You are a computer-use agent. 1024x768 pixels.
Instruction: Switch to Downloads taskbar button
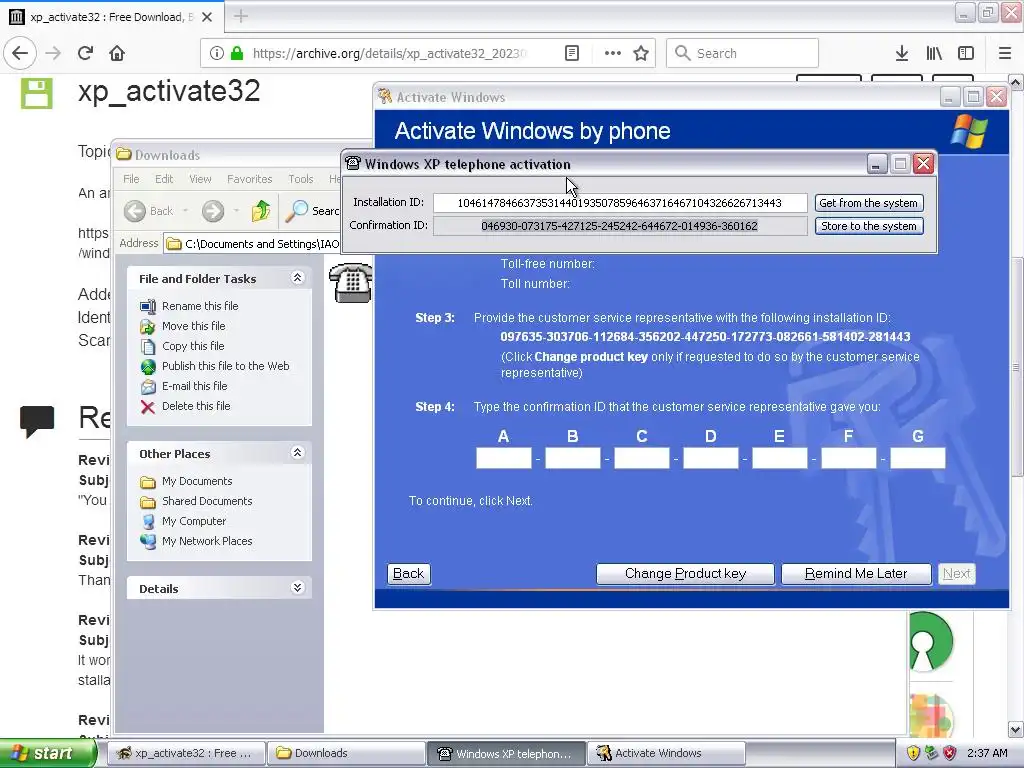(347, 753)
